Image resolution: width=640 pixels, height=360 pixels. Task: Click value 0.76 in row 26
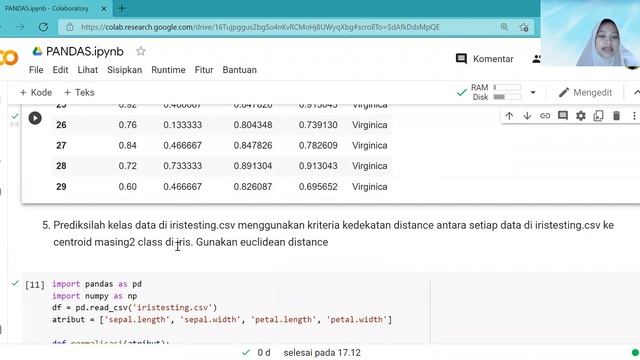pyautogui.click(x=127, y=125)
